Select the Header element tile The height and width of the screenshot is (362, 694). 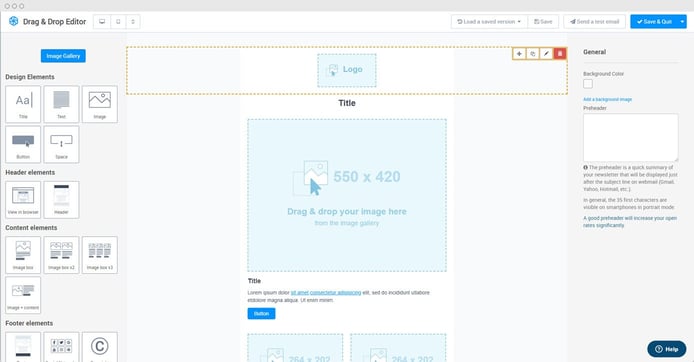[62, 200]
